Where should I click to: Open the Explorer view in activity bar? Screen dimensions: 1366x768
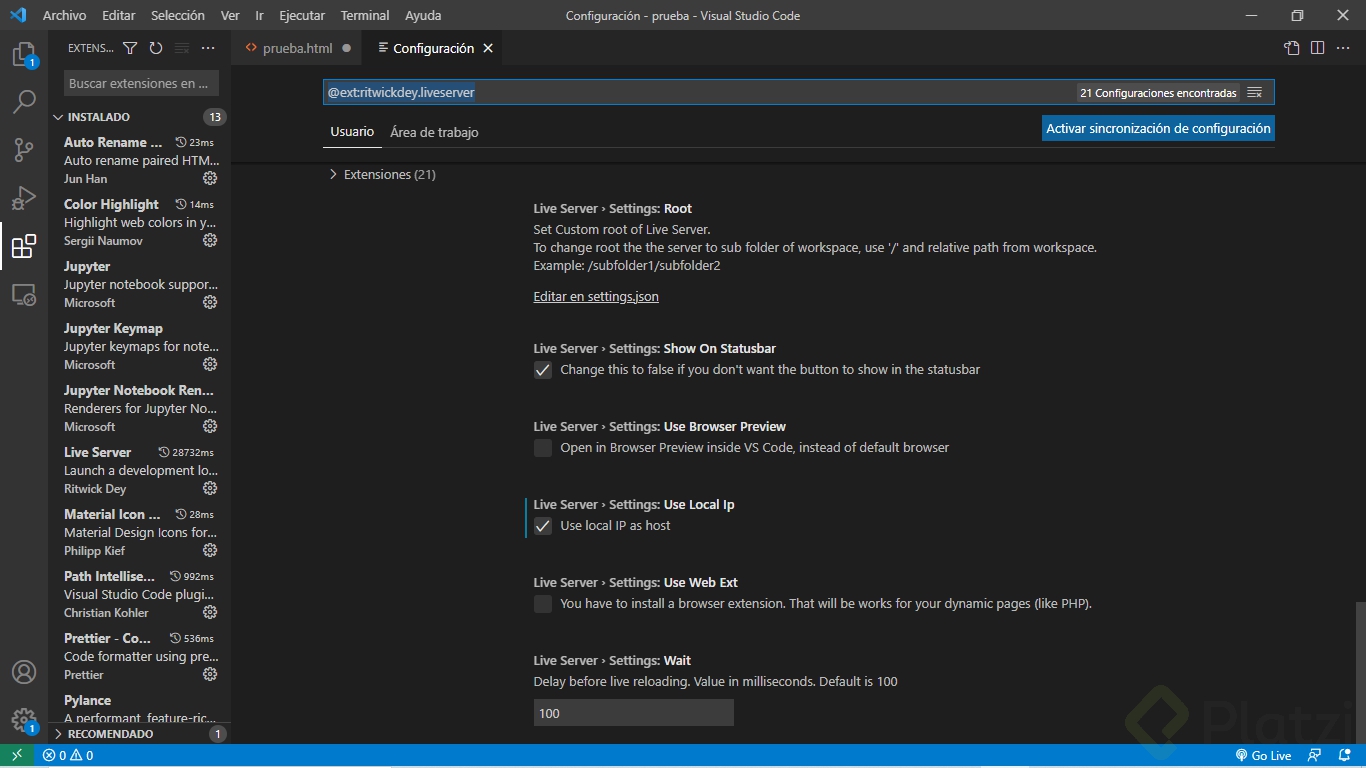pyautogui.click(x=24, y=55)
